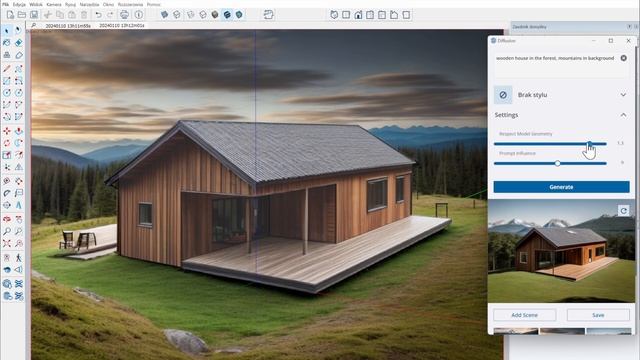The image size is (640, 360).
Task: Switch to Shaded face style
Action: pos(215,15)
